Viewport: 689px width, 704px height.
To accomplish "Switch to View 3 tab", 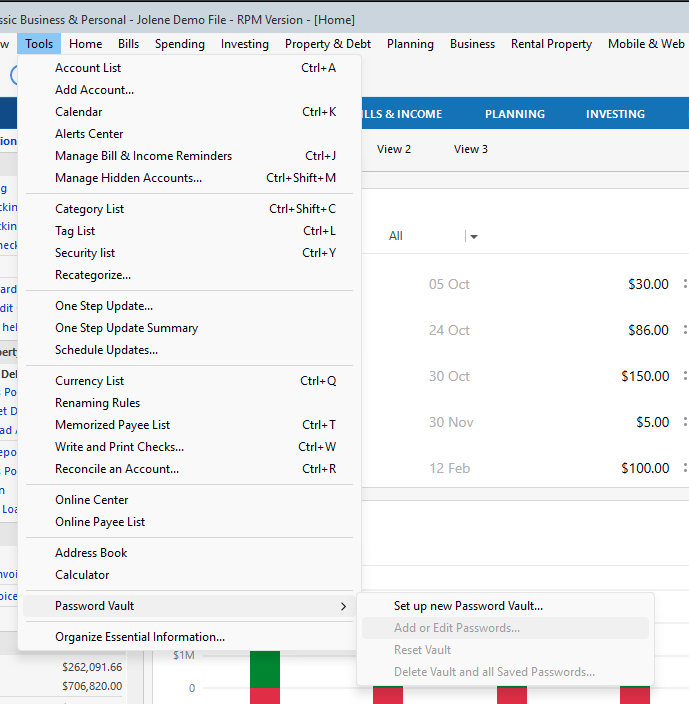I will click(470, 149).
